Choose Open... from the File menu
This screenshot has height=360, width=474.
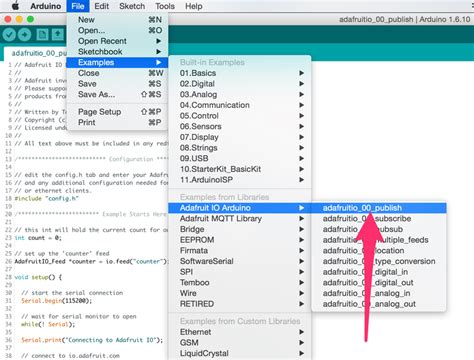pyautogui.click(x=117, y=30)
